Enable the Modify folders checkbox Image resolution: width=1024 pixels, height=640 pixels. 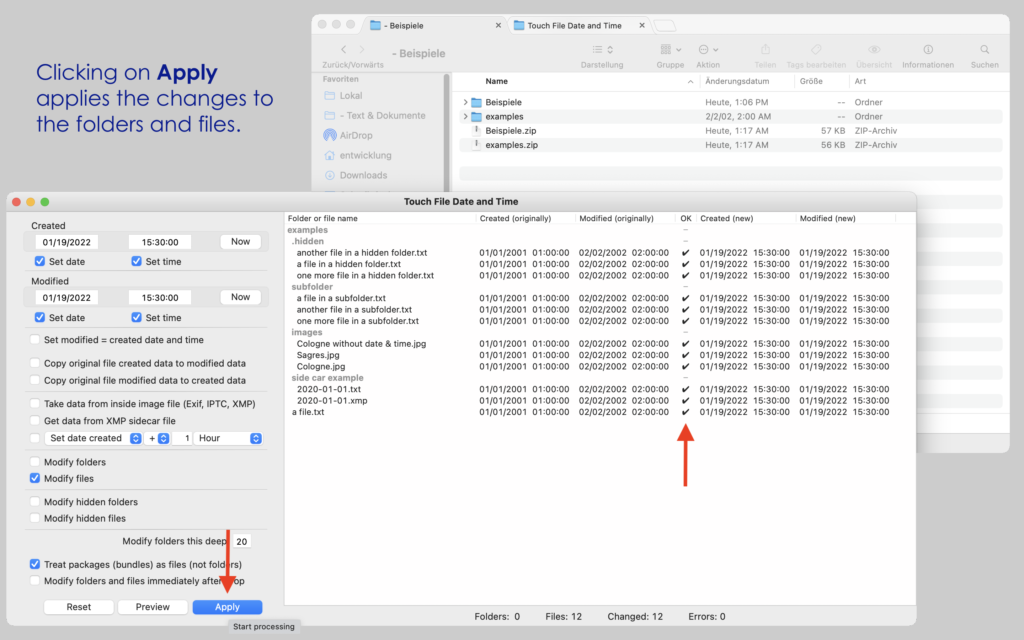pos(35,462)
